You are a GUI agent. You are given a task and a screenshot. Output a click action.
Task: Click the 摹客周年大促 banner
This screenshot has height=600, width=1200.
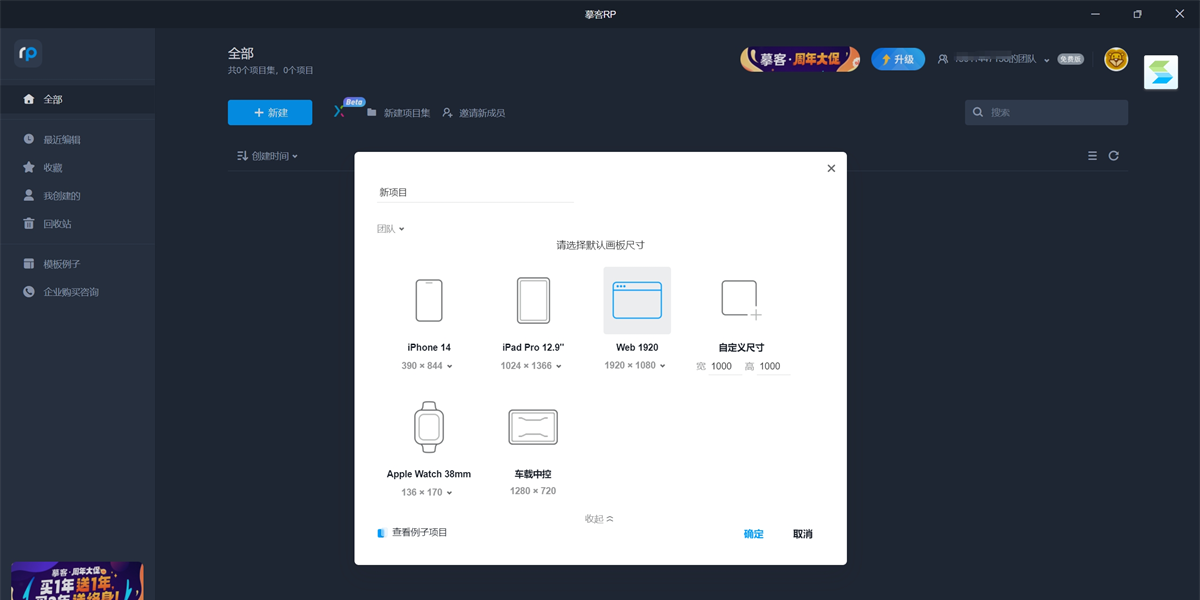pyautogui.click(x=801, y=59)
